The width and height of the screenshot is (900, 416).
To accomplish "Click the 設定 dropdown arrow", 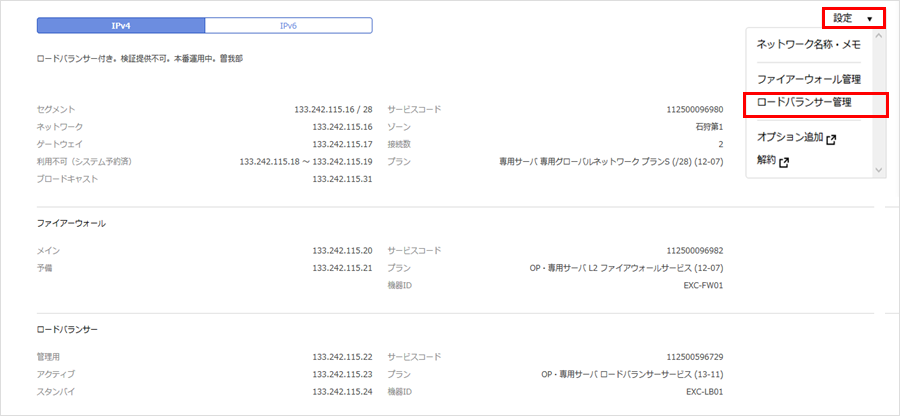I will (x=870, y=19).
